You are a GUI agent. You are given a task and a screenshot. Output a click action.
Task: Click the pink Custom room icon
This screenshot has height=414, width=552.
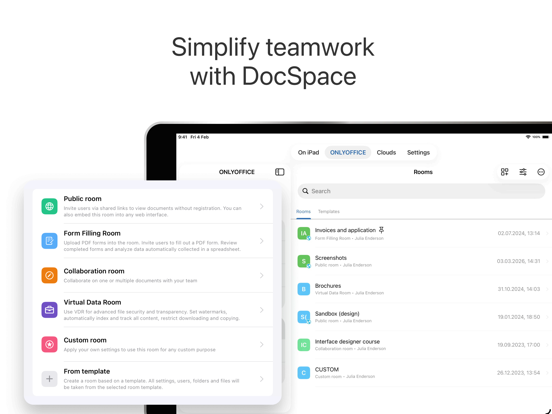pos(49,344)
